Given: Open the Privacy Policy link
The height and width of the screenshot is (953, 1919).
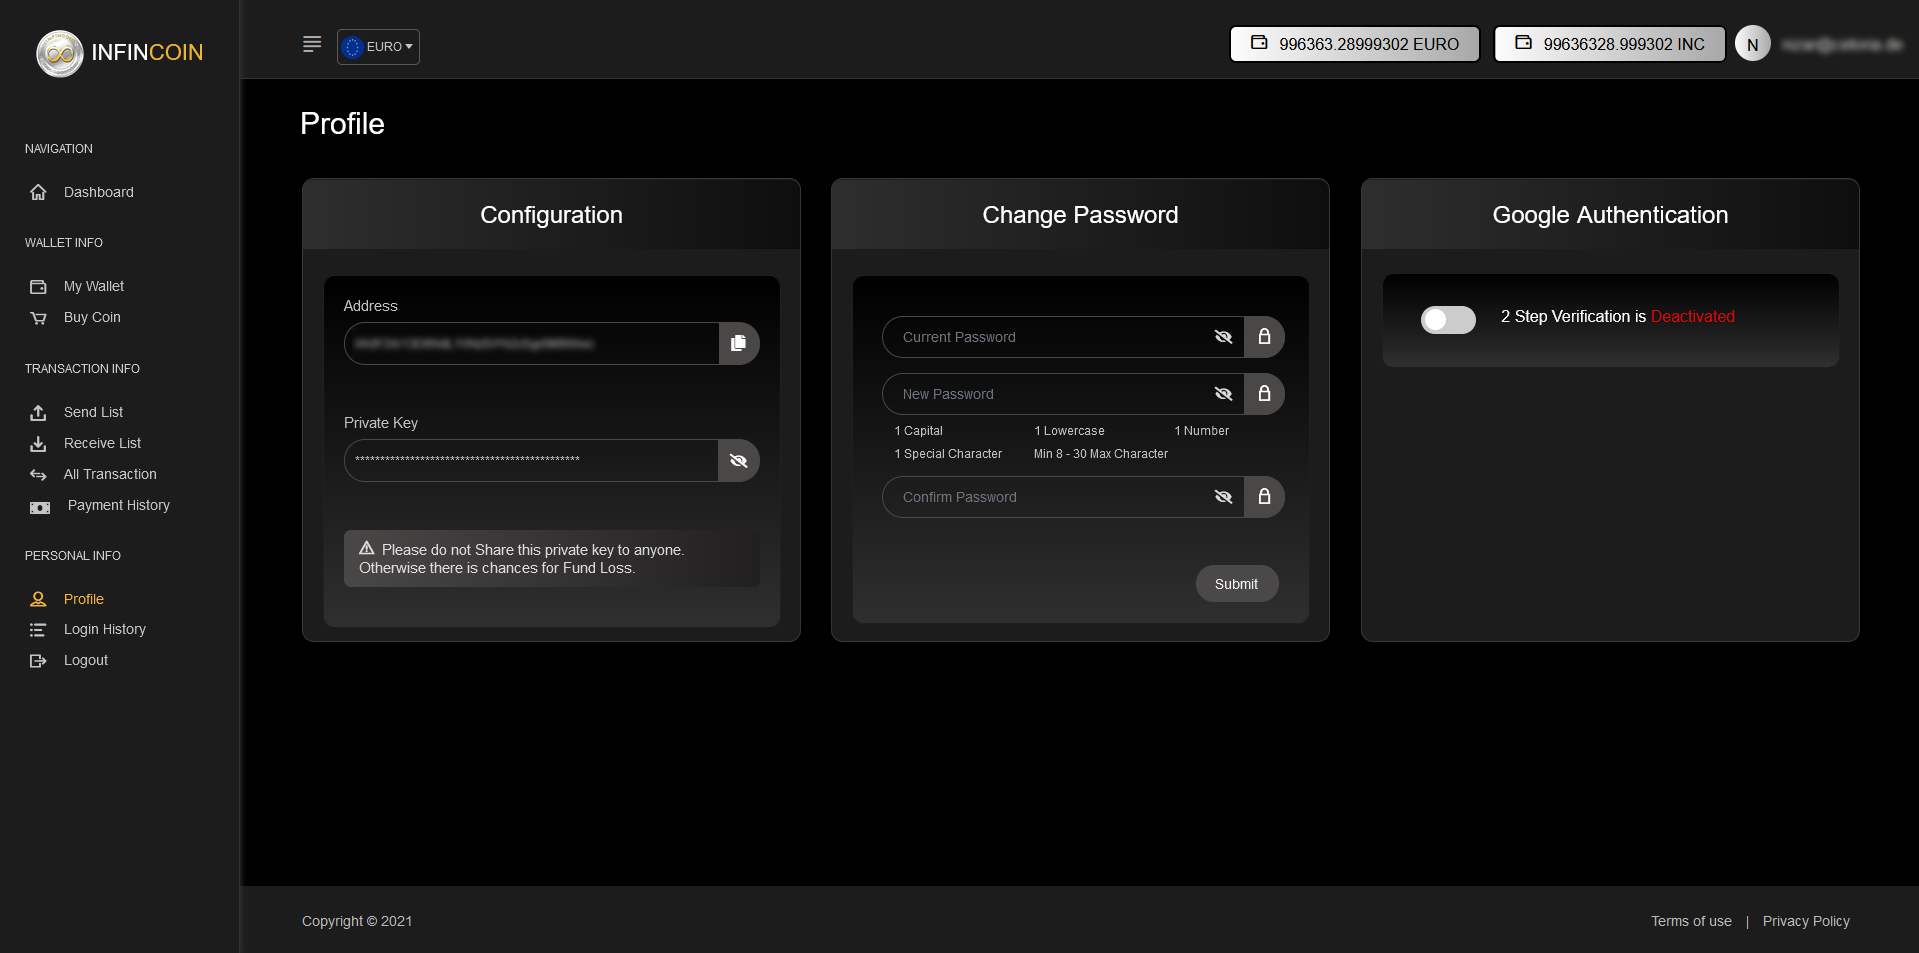Looking at the screenshot, I should 1805,921.
